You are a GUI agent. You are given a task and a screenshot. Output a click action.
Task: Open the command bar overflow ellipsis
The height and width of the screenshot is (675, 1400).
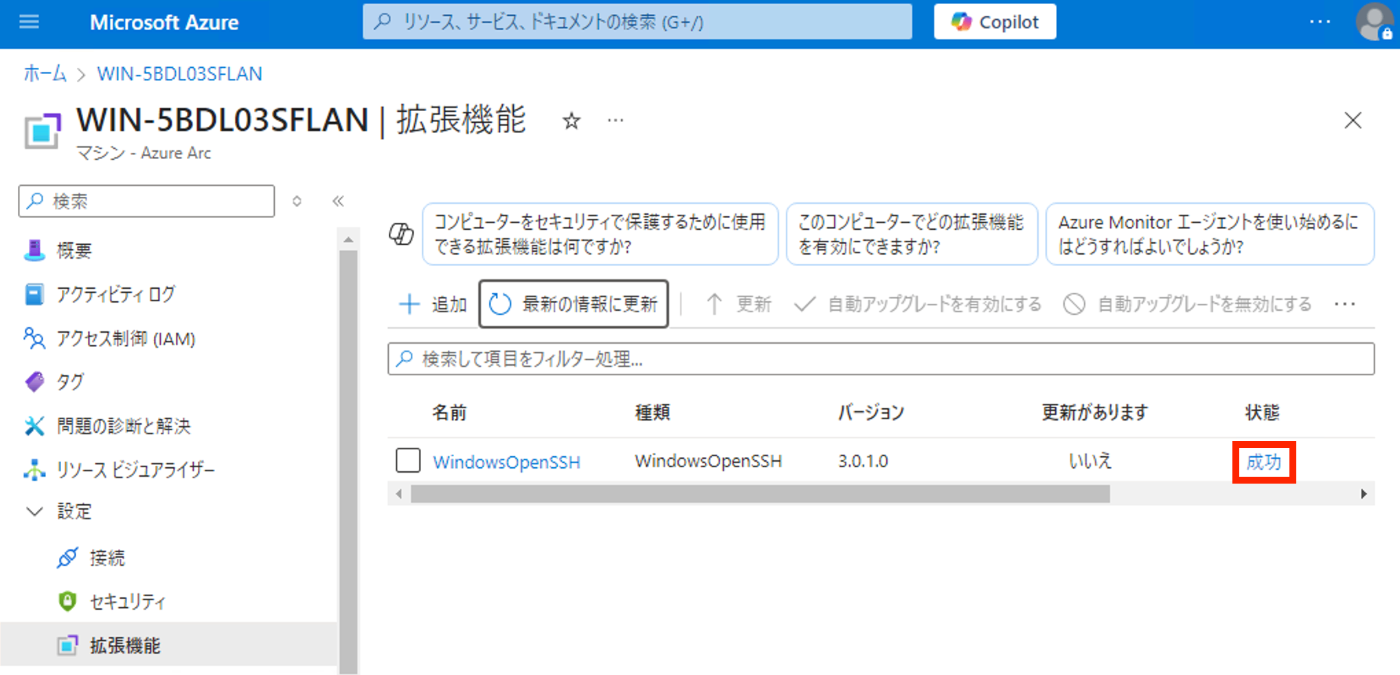1345,304
